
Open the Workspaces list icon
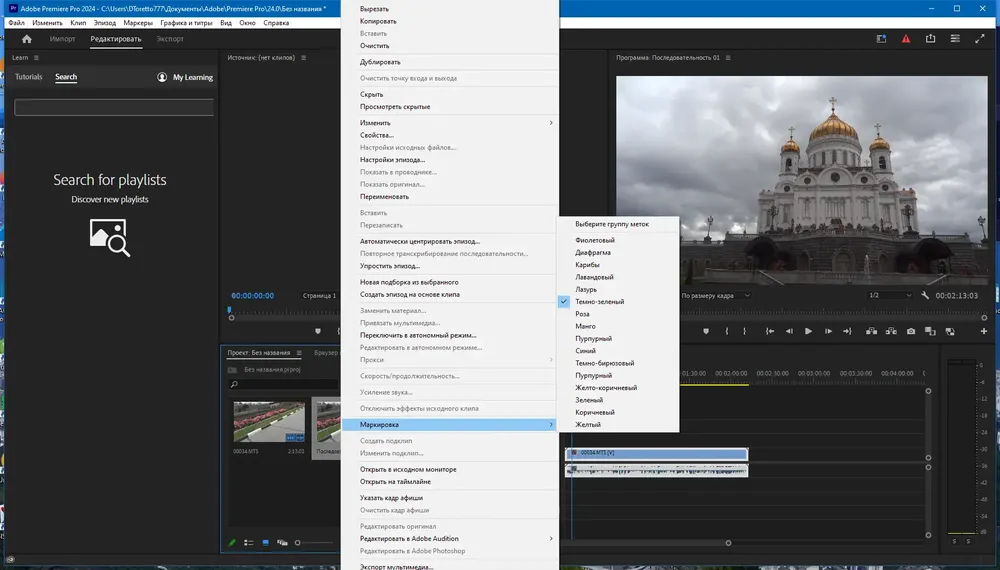[955, 39]
